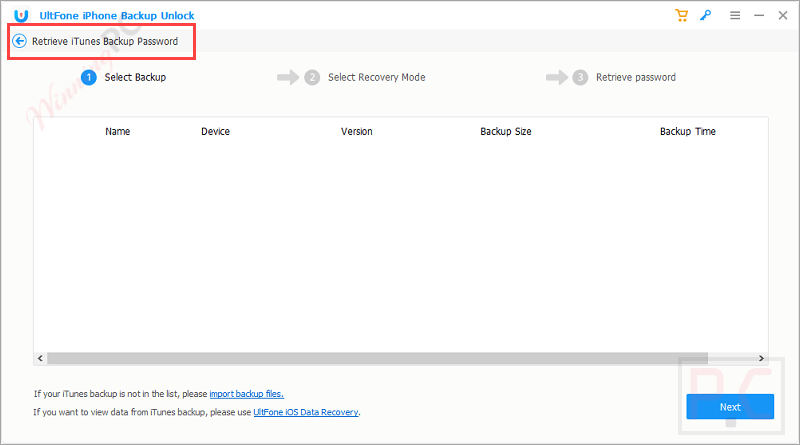Click the horizontal scrollbar thumb
The height and width of the screenshot is (445, 800).
click(378, 358)
